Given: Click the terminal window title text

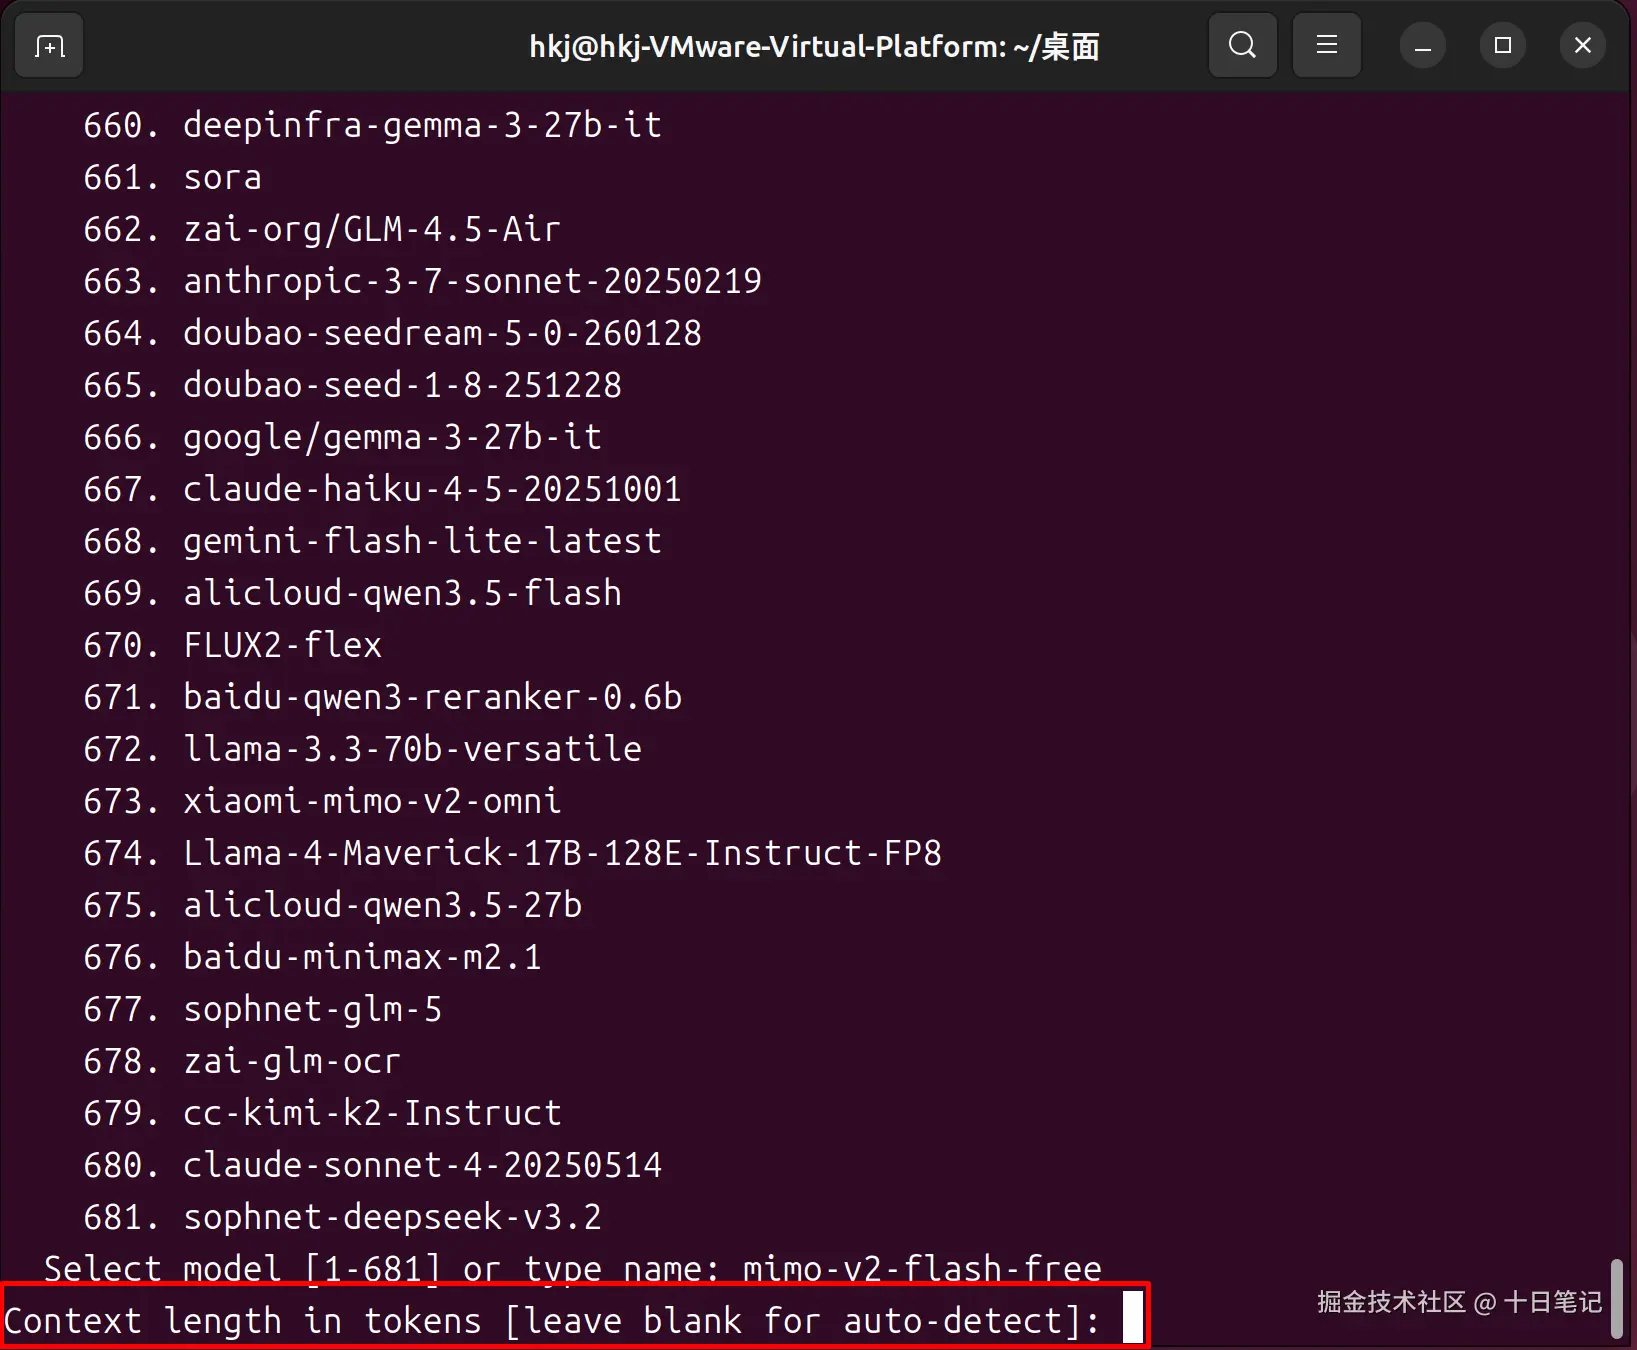Looking at the screenshot, I should pyautogui.click(x=814, y=47).
